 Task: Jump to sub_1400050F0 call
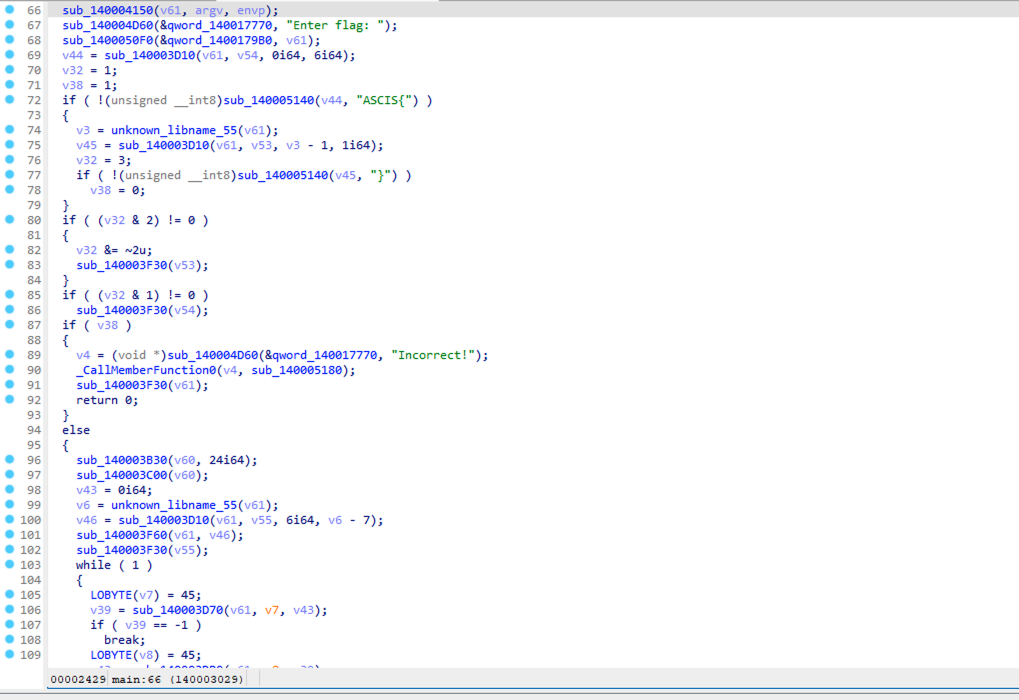(107, 40)
